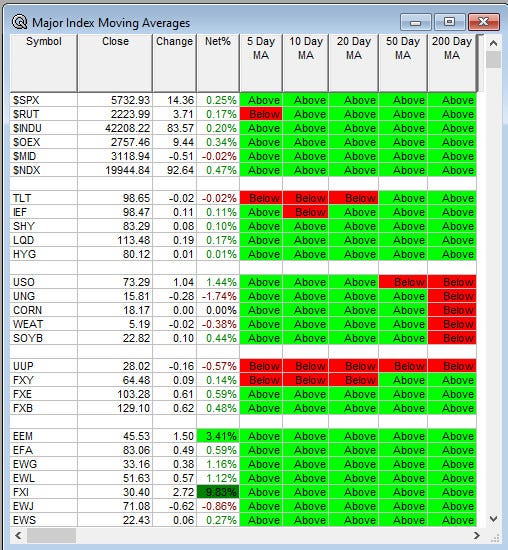This screenshot has height=550, width=508.
Task: Select the FXI symbol cell
Action: 44,492
